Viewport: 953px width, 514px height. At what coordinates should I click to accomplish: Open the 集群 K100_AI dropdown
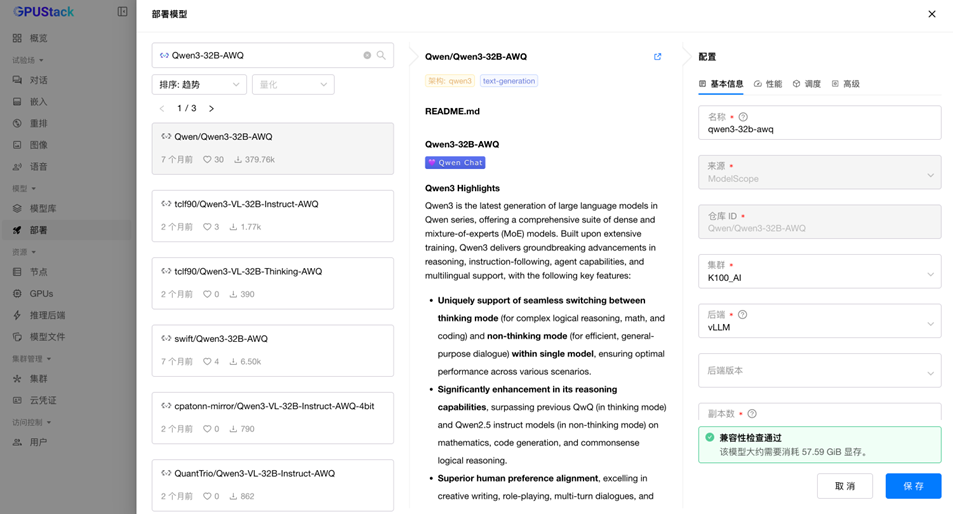pyautogui.click(x=820, y=272)
